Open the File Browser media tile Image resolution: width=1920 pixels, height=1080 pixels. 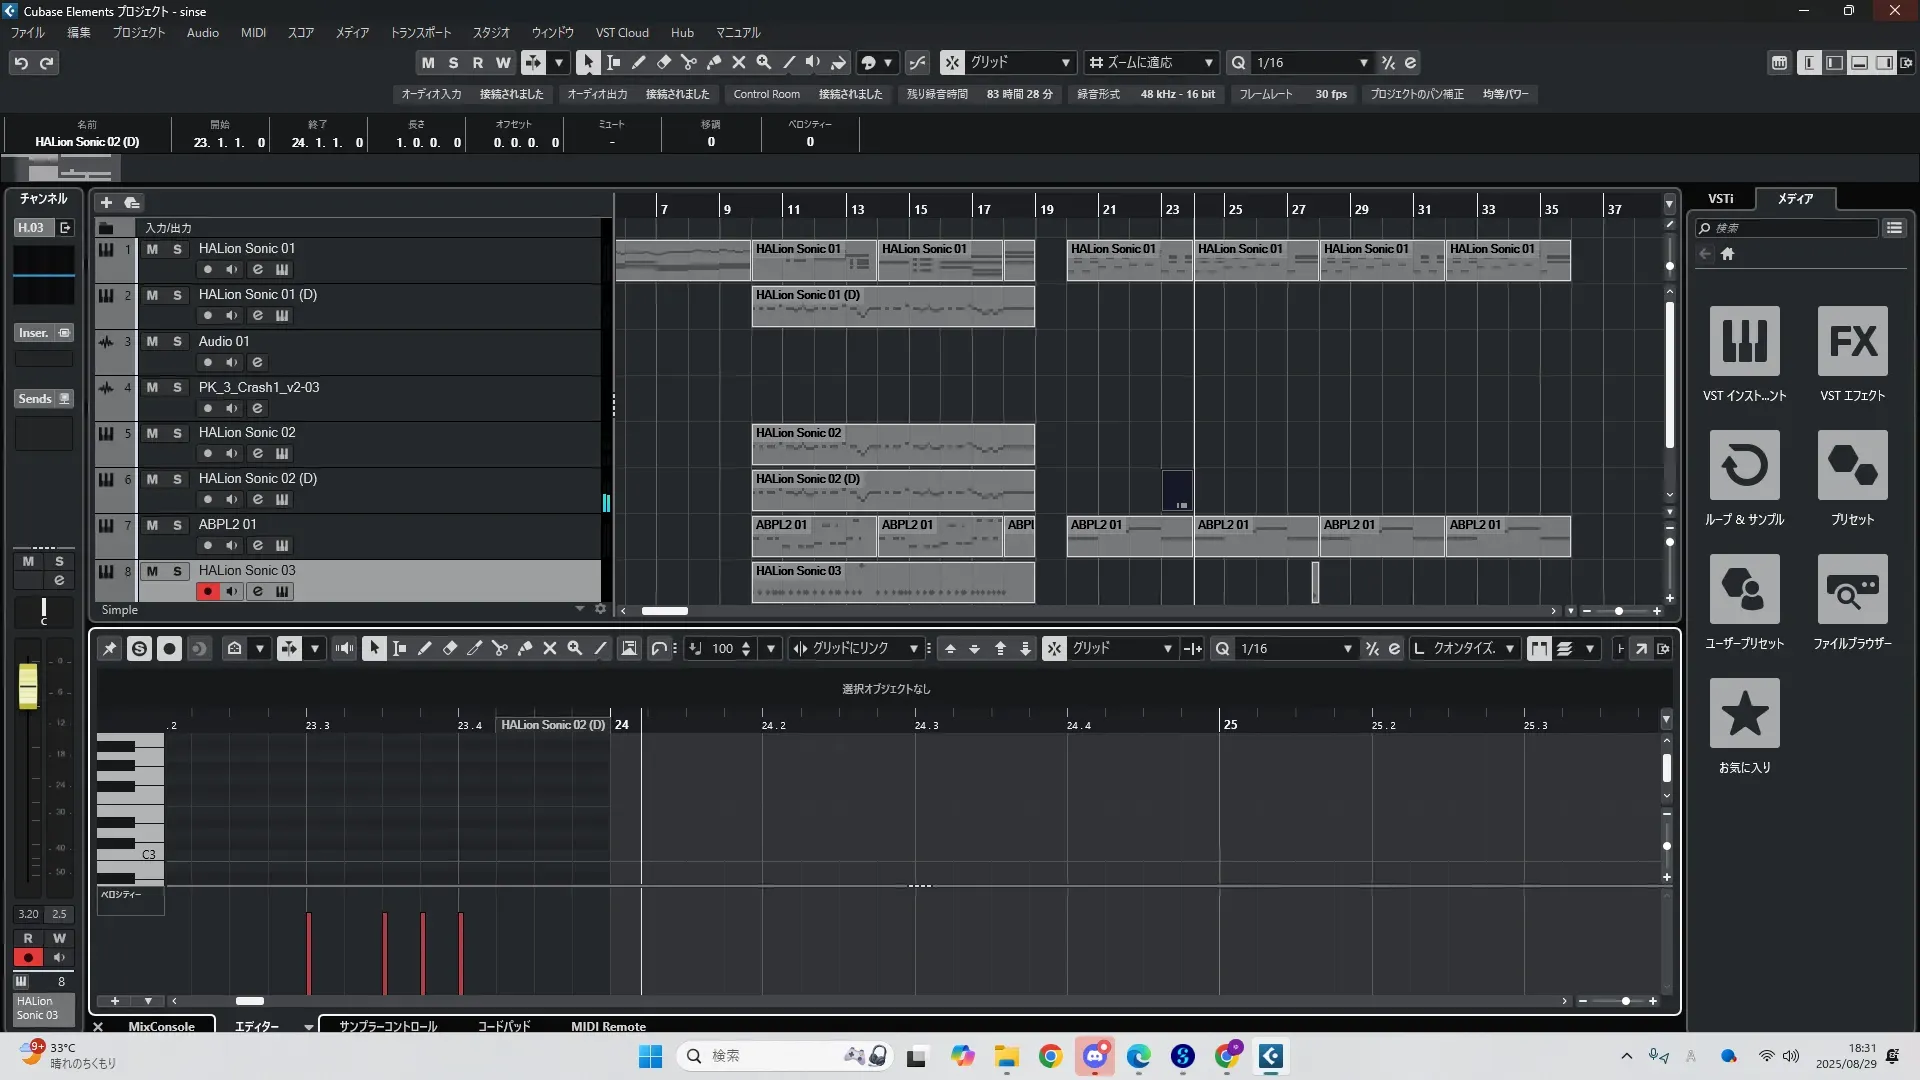(1852, 590)
